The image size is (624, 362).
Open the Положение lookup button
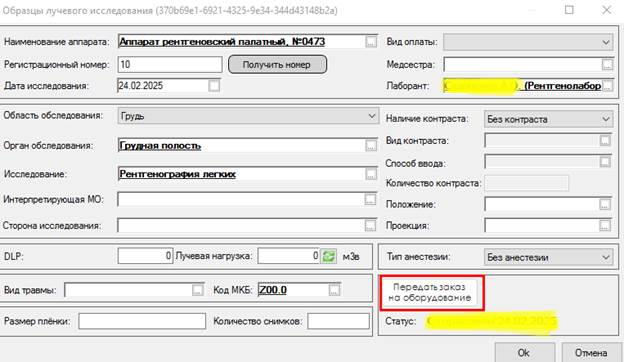point(604,204)
